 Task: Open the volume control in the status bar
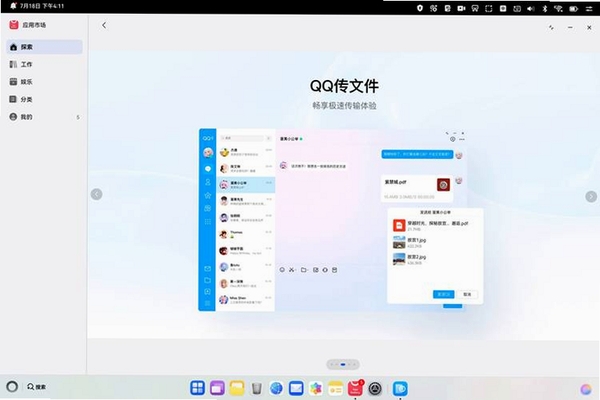530,8
